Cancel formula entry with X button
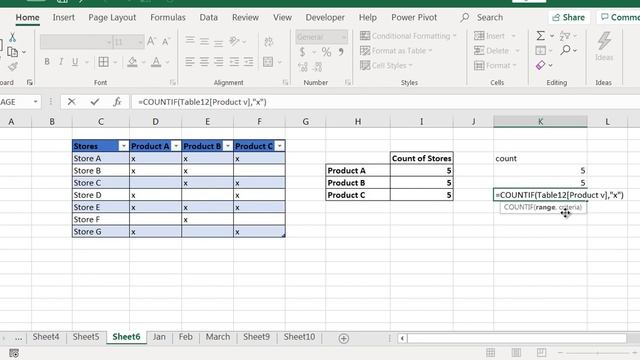 (71, 102)
